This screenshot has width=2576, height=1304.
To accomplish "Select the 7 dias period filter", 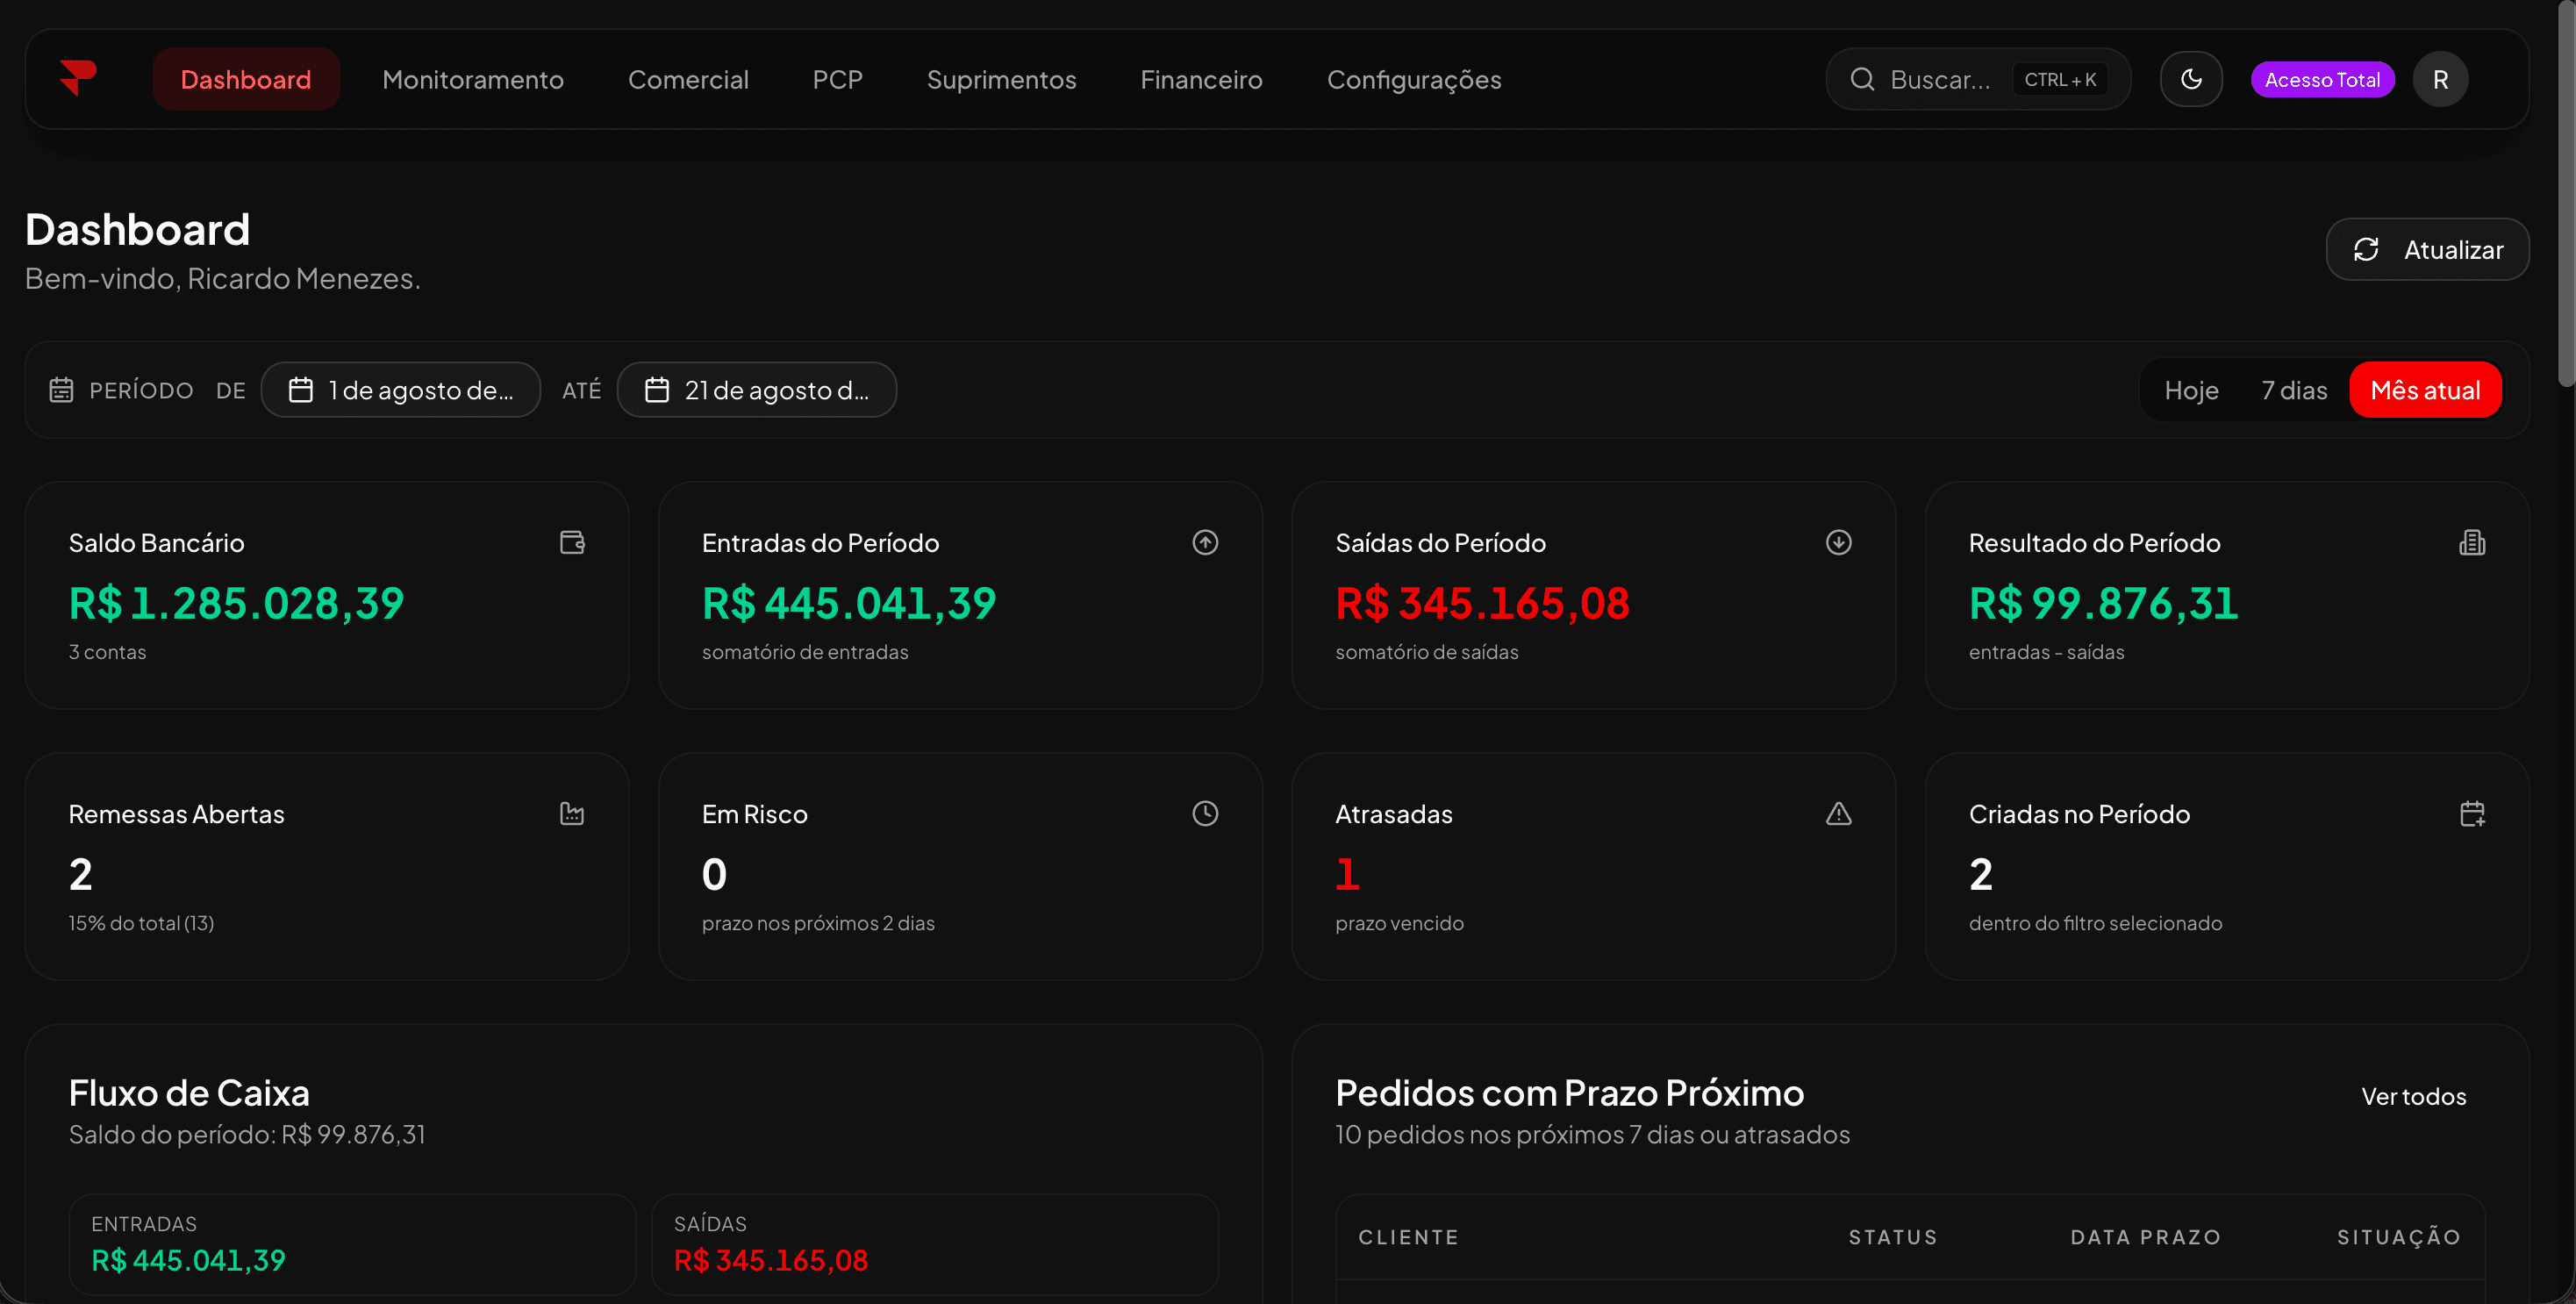I will point(2294,389).
